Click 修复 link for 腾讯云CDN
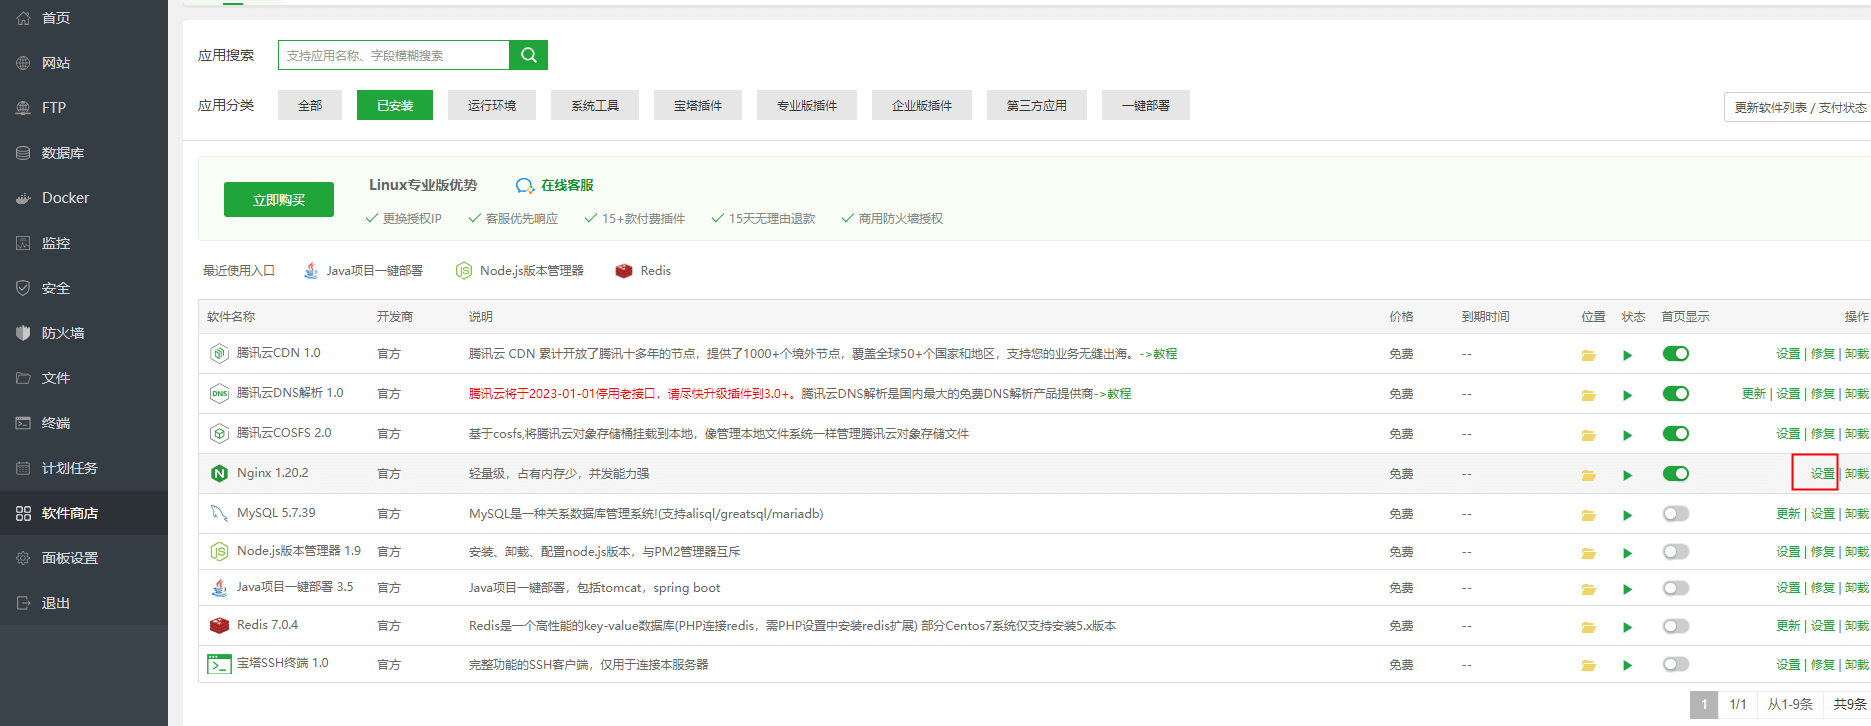1871x726 pixels. tap(1823, 354)
